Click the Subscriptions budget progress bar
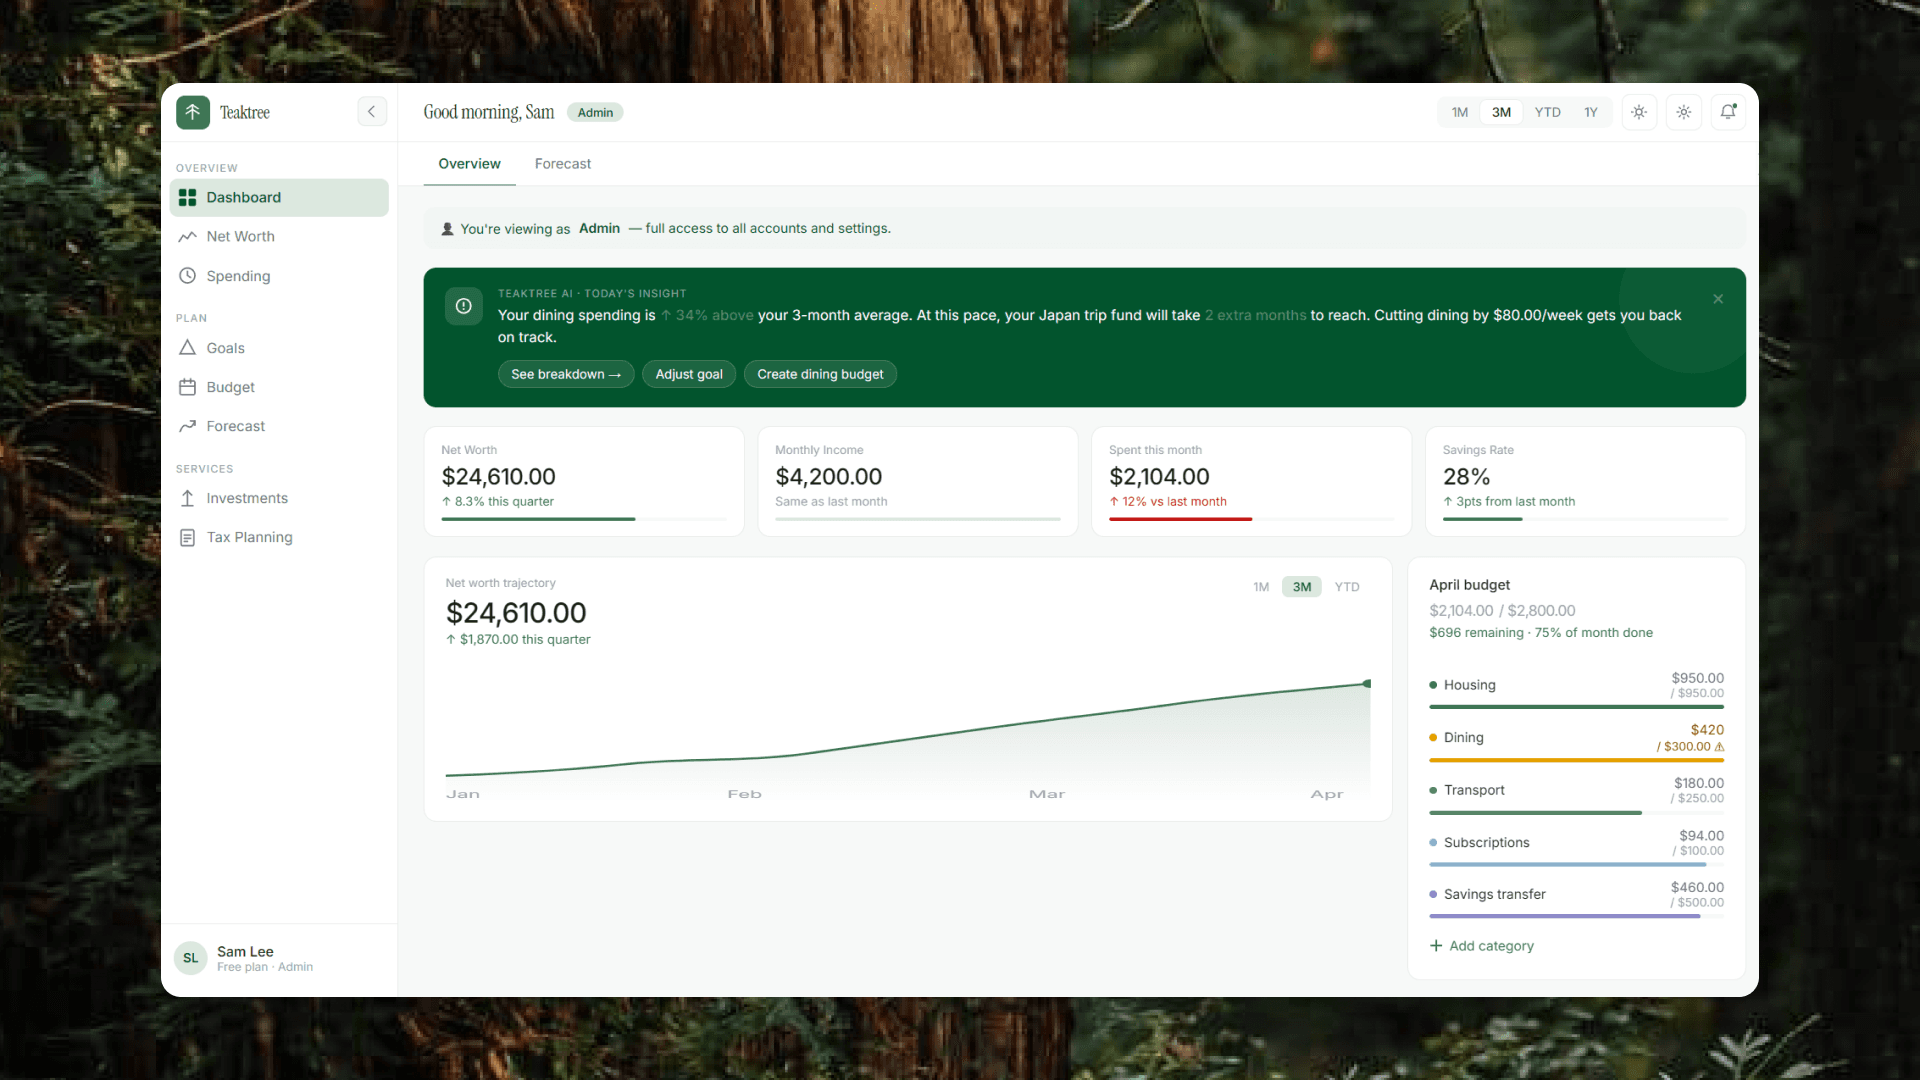Viewport: 1920px width, 1080px height. 1577,865
